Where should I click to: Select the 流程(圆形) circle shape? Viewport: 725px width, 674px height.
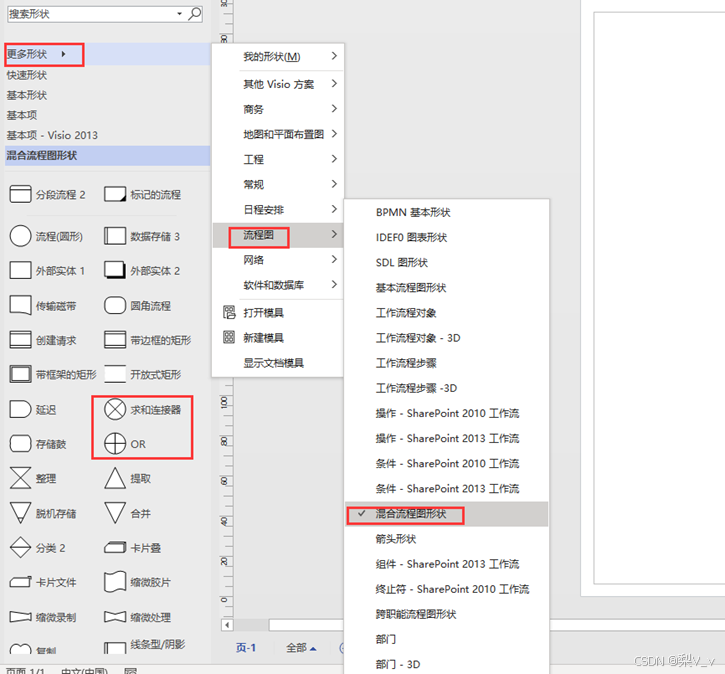click(x=20, y=236)
